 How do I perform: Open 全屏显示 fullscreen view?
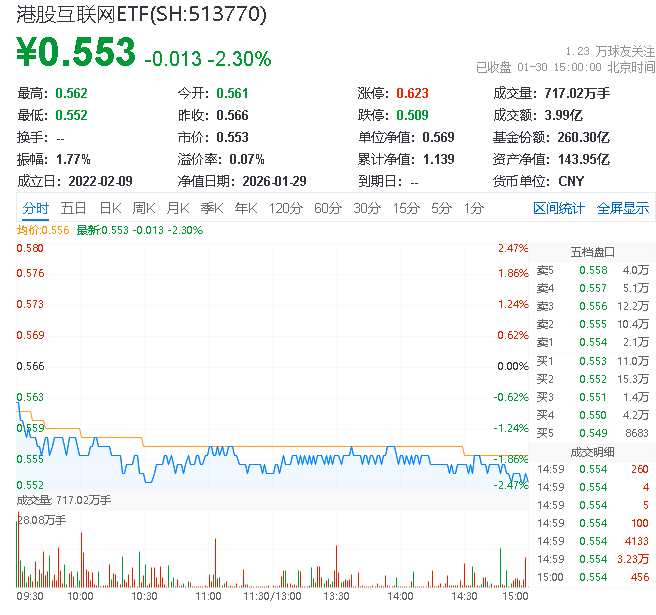pos(623,208)
